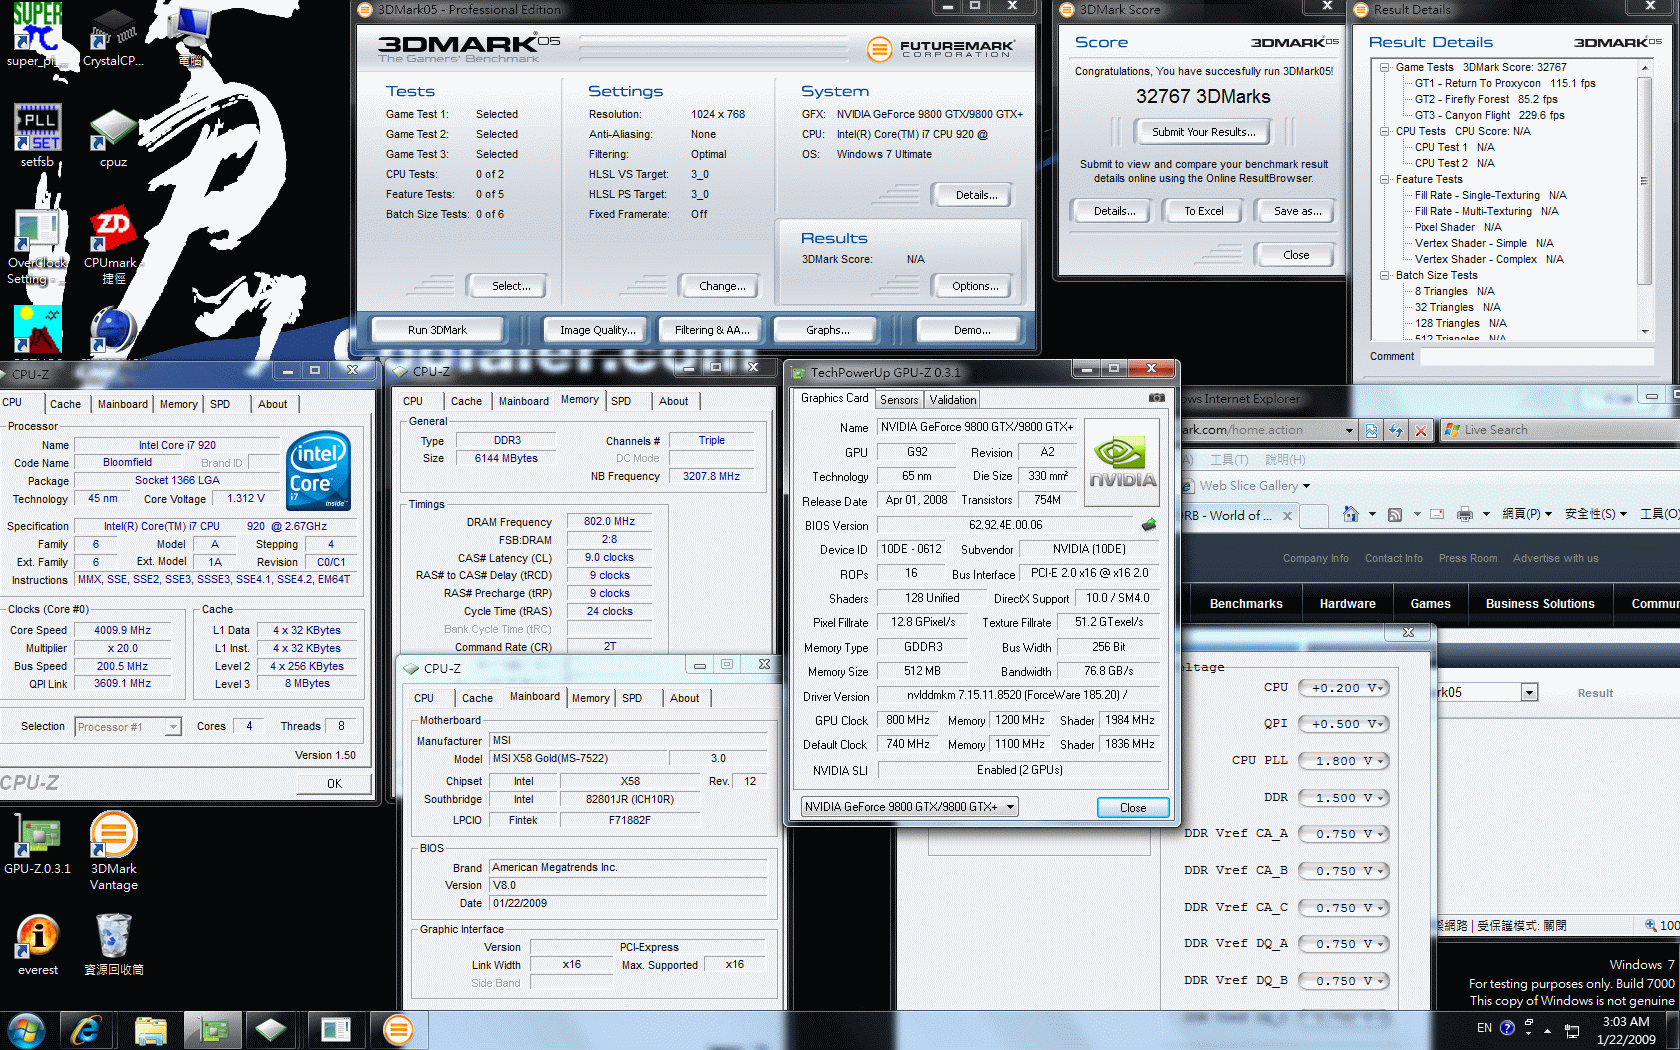Show hidden system tray icons

[1548, 1030]
